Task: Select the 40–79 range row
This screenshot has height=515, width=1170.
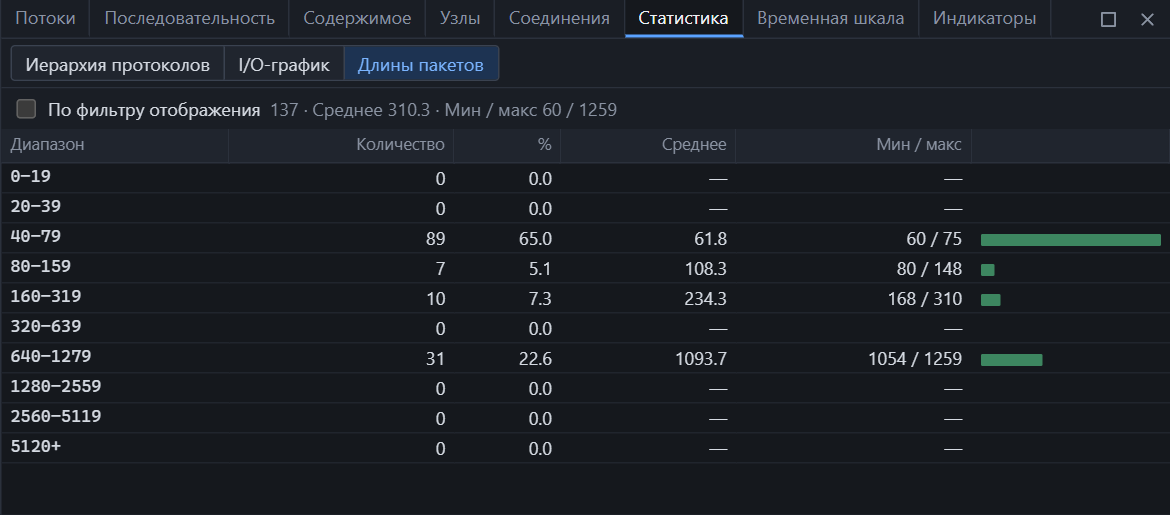Action: (585, 237)
